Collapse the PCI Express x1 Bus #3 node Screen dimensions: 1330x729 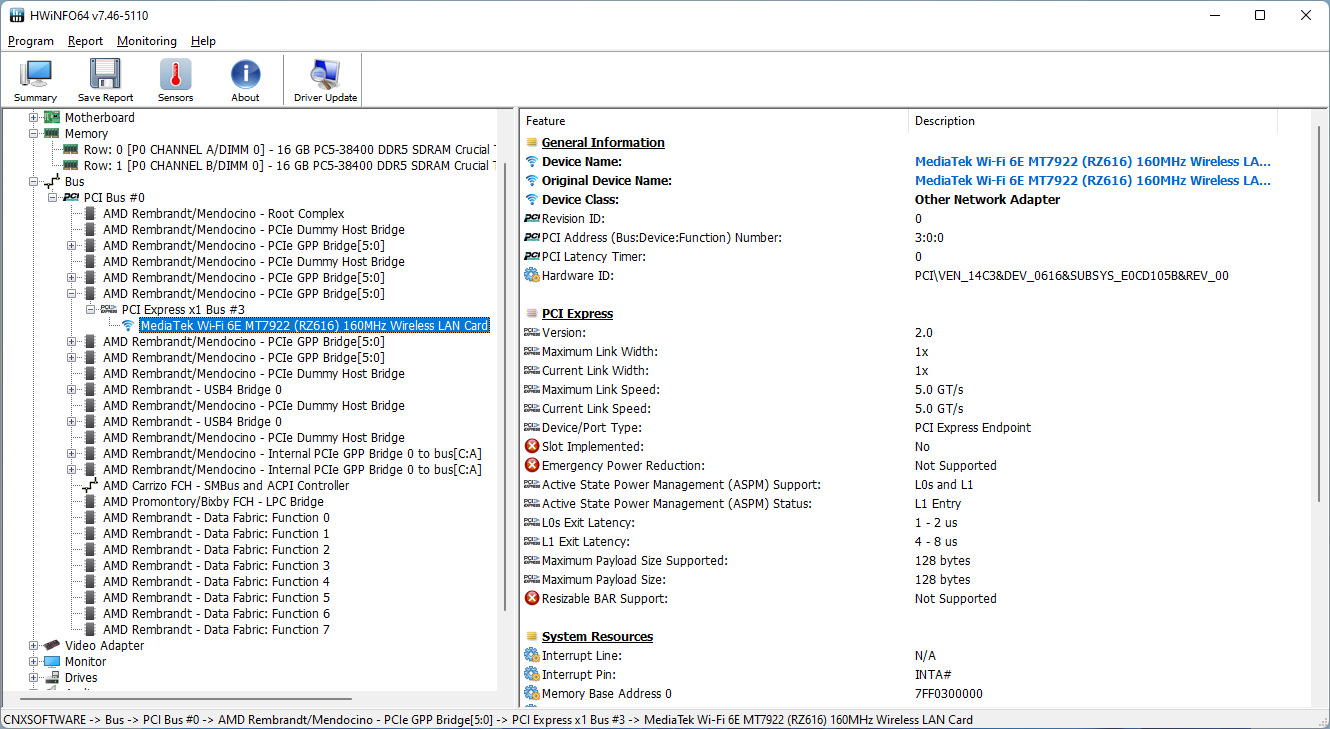[90, 310]
